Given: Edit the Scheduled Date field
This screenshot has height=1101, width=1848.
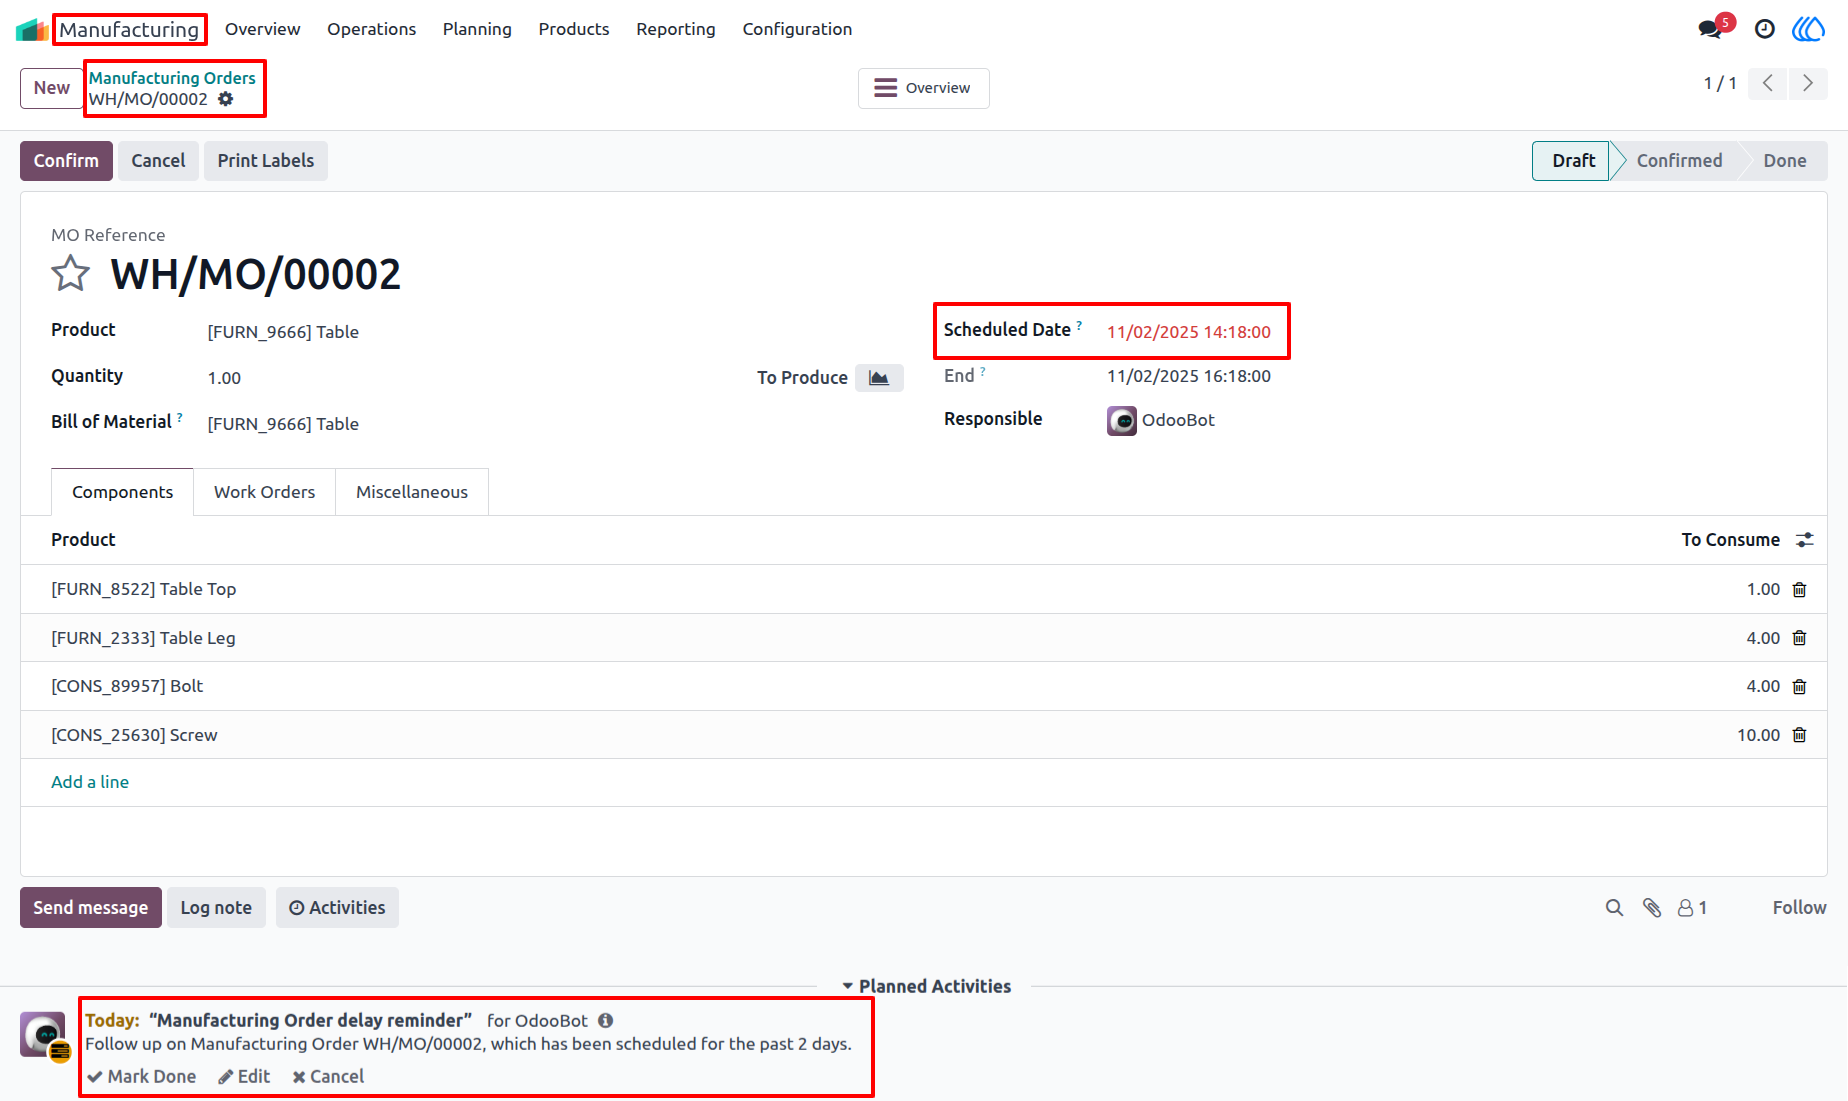Looking at the screenshot, I should 1189,332.
